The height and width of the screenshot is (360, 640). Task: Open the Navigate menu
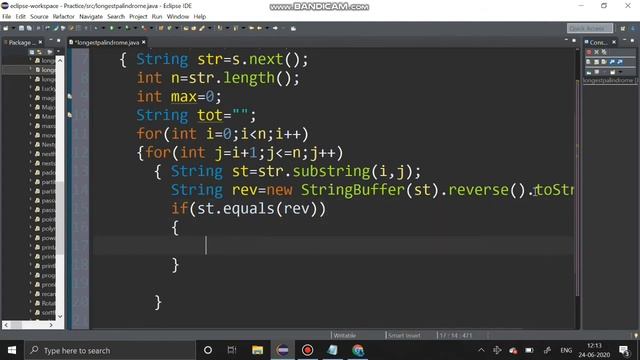(x=91, y=16)
